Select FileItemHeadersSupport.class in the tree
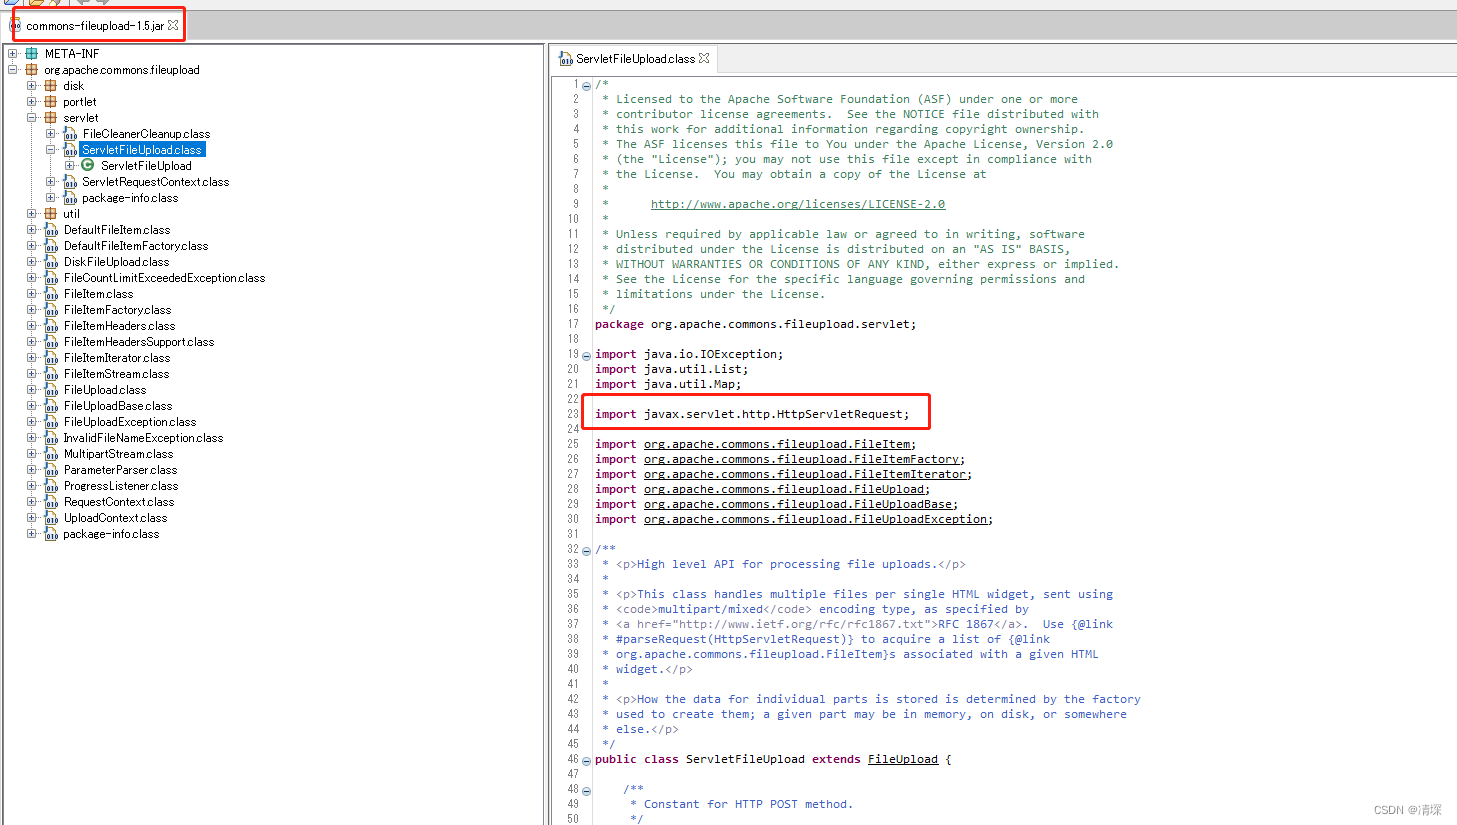This screenshot has height=825, width=1457. (x=139, y=342)
